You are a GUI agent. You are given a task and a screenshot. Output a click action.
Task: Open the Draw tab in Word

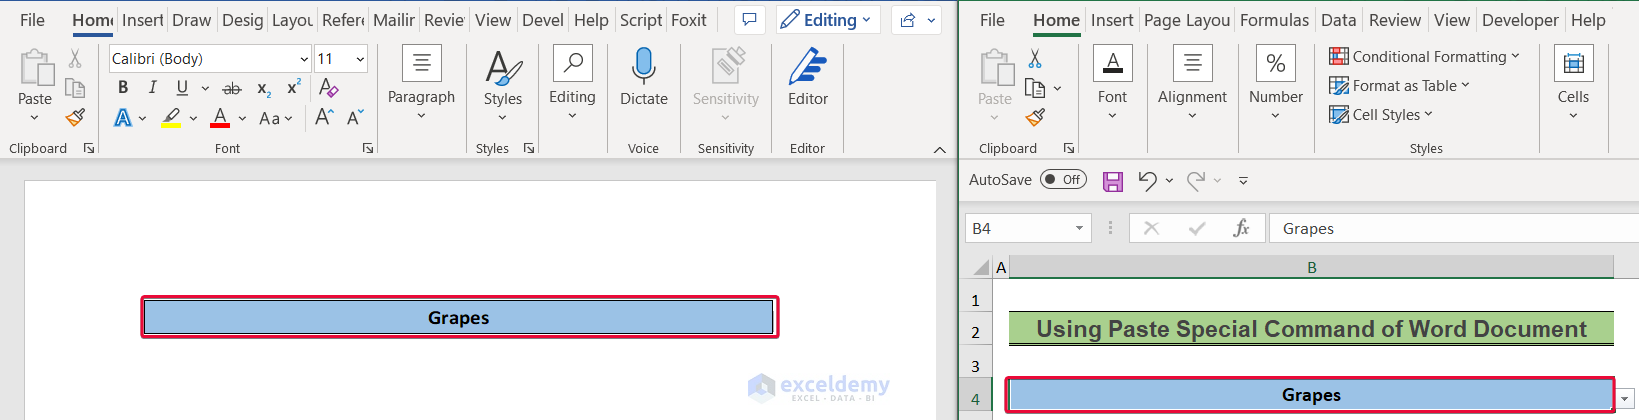(191, 20)
